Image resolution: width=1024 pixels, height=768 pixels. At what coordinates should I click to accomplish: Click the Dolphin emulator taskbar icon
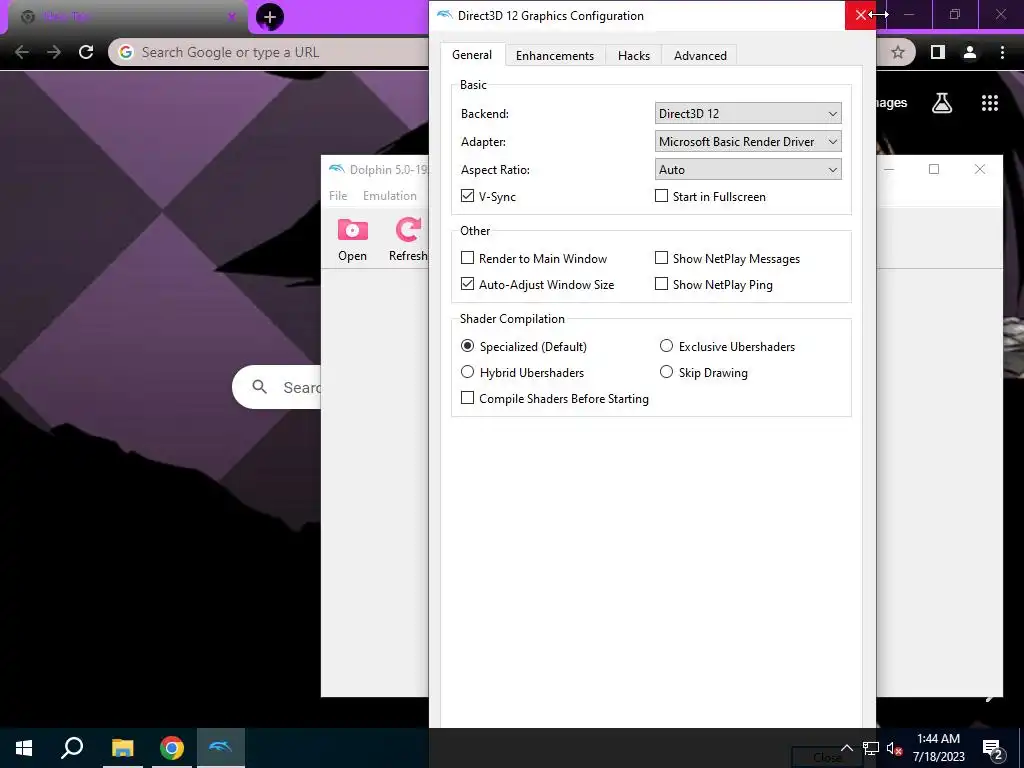[x=221, y=748]
